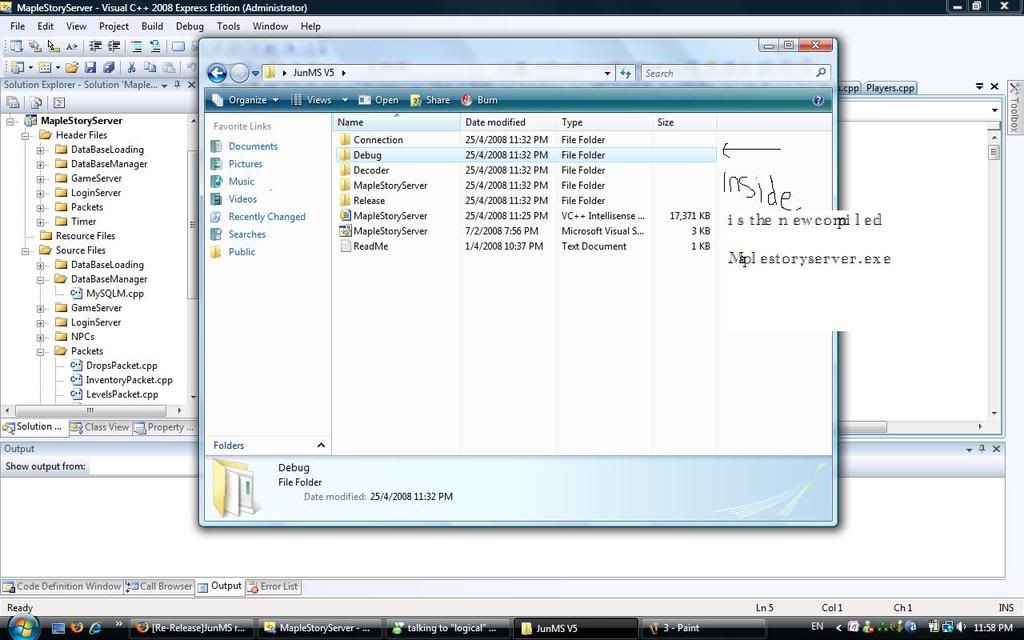Screen dimensions: 1024x640
Task: Click the Explorer help question-mark icon
Action: click(818, 100)
